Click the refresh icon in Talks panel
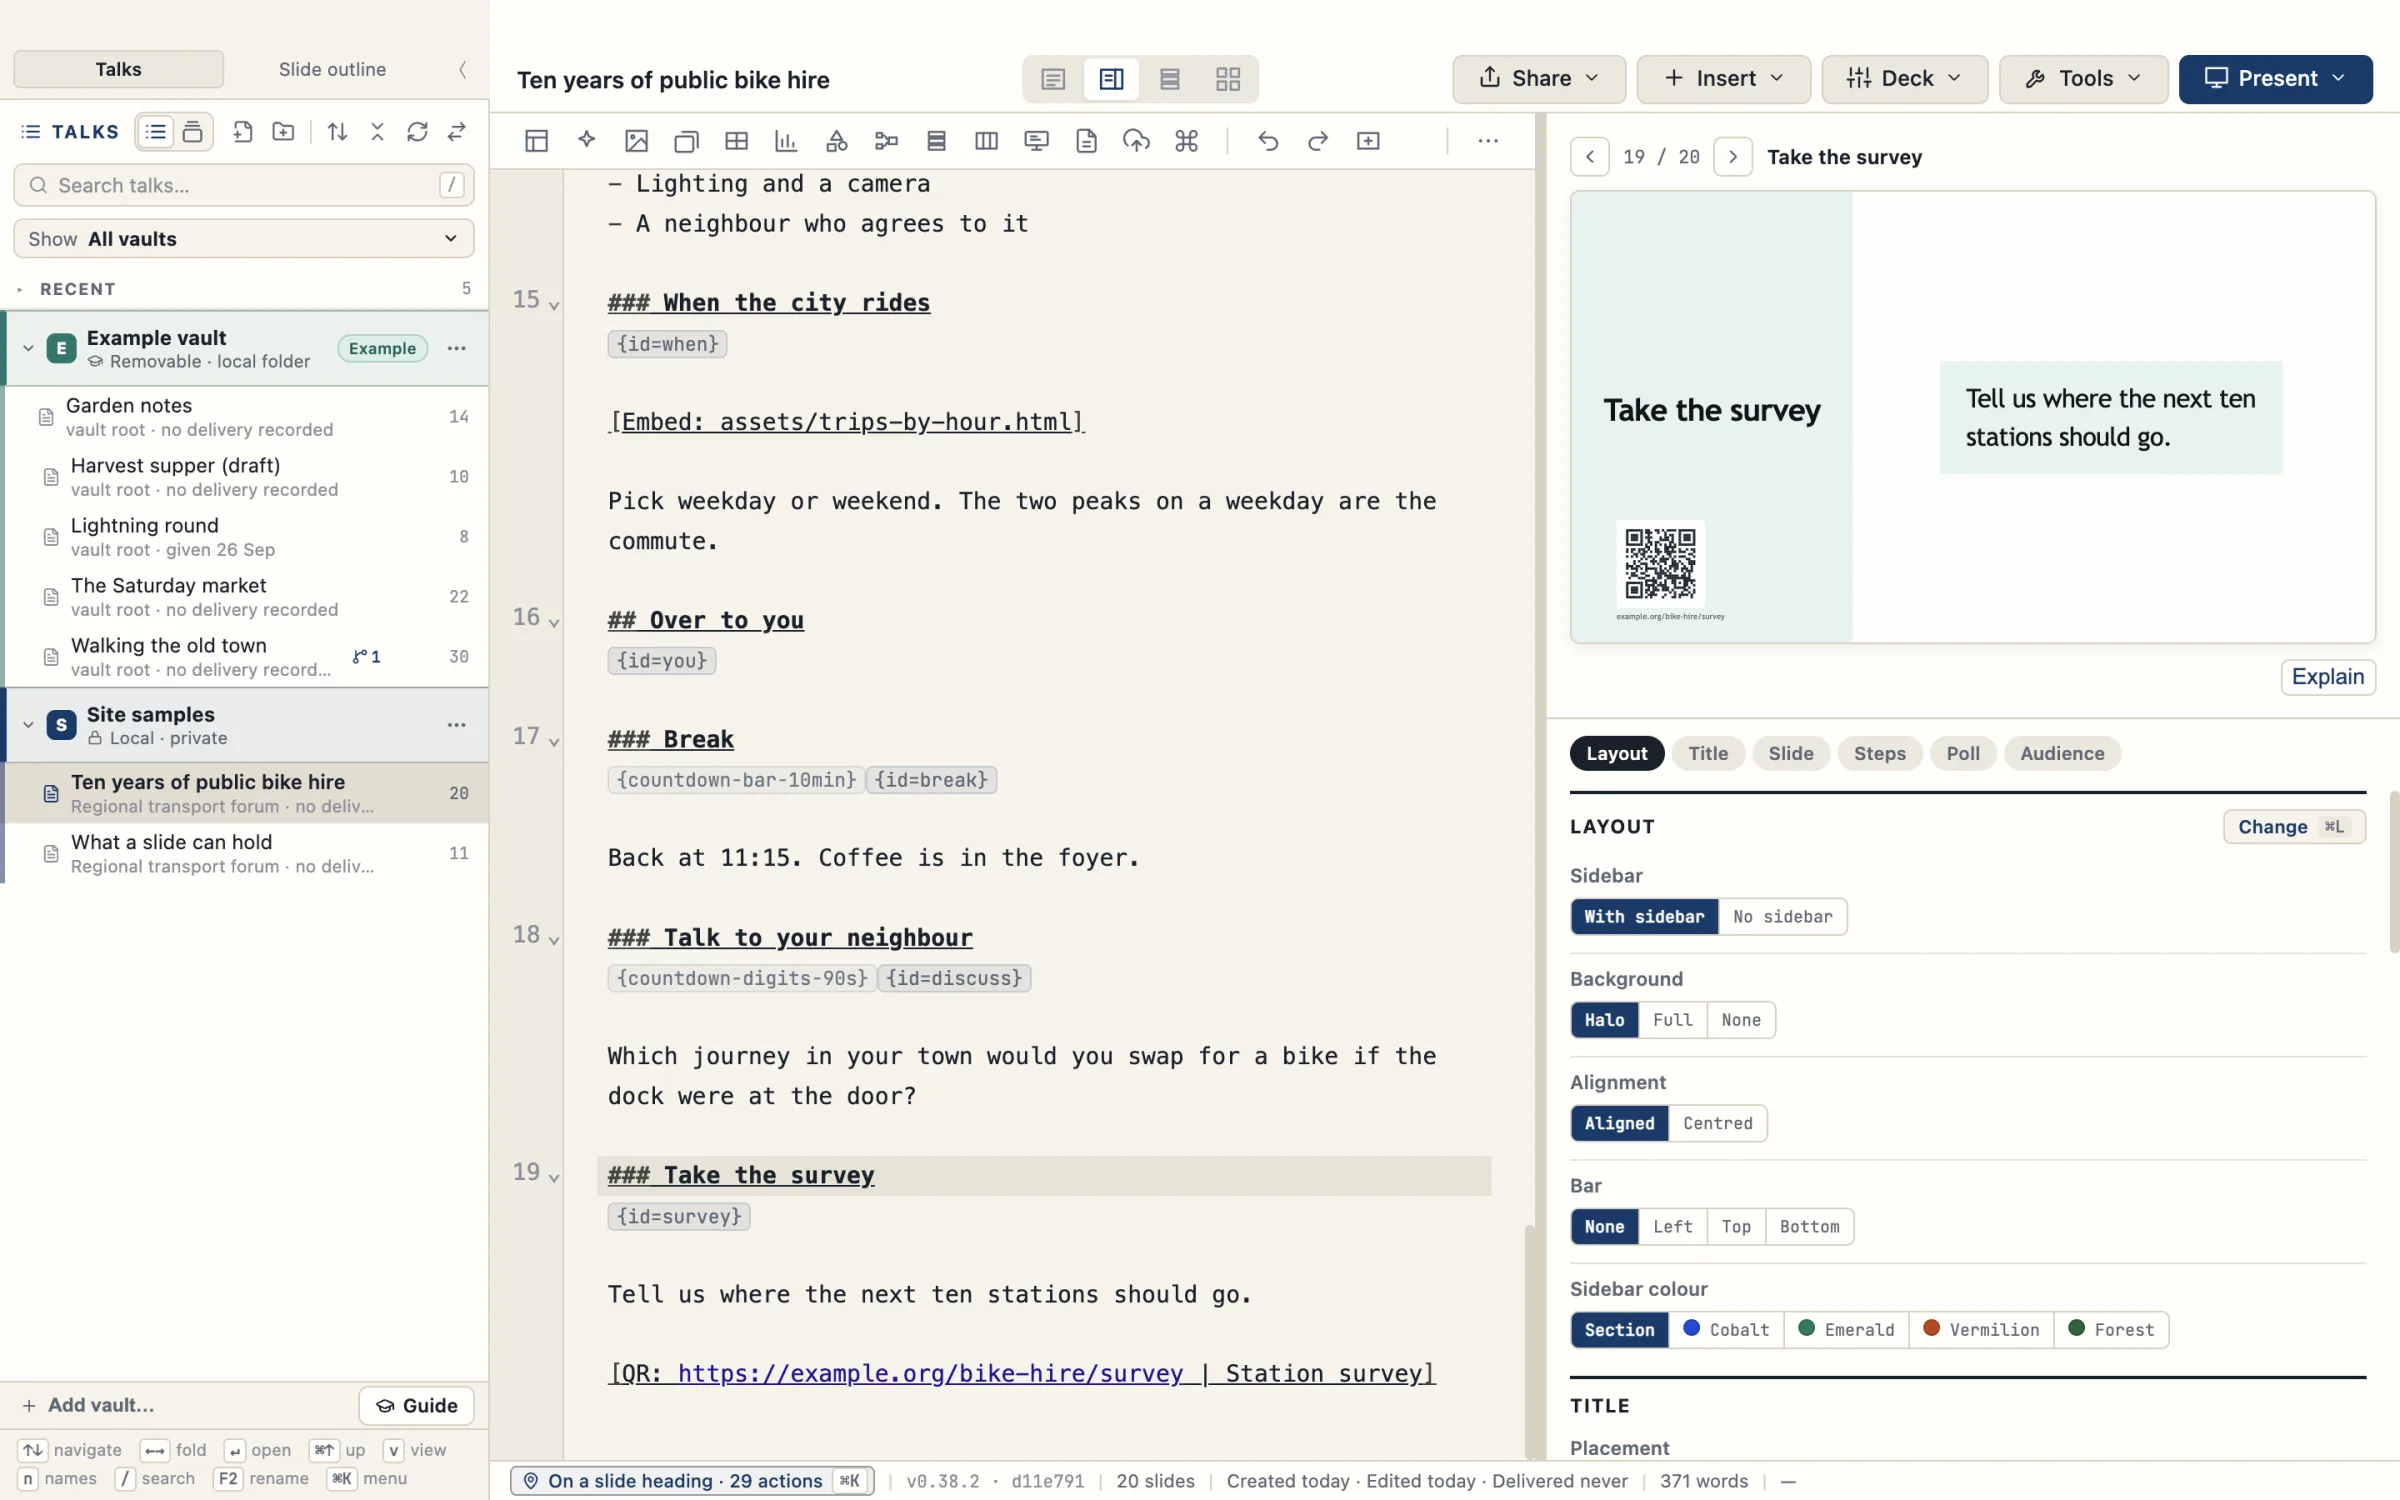2400x1500 pixels. point(417,131)
